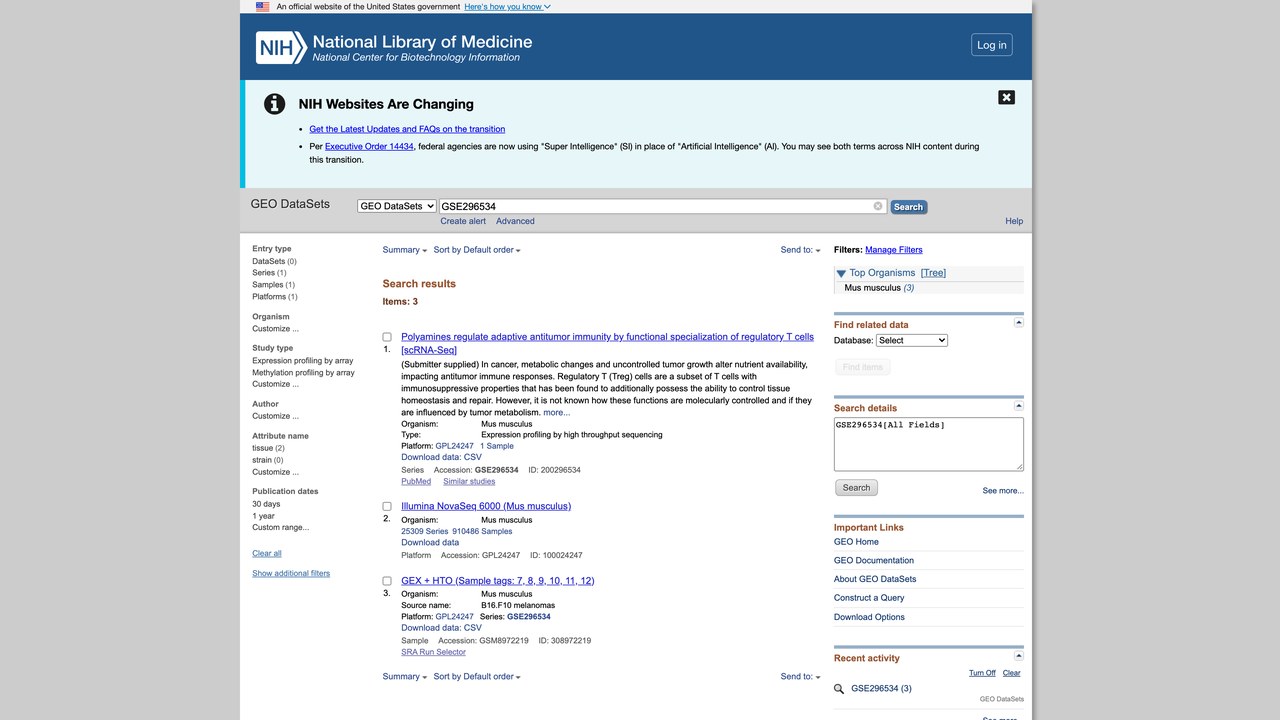Screen dimensions: 1280x720
Task: Collapse Top Organisms with the blue triangle
Action: click(x=841, y=273)
